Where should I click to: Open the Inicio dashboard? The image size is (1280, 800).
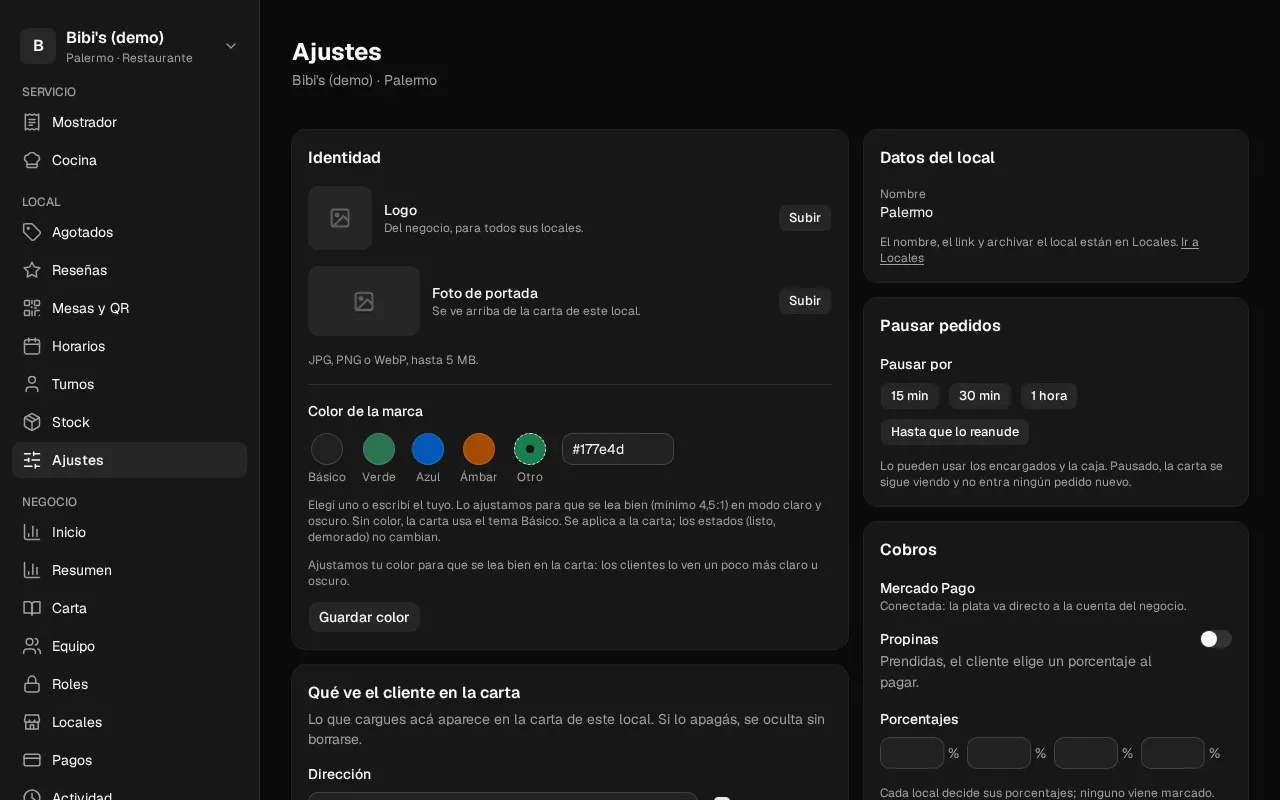(x=129, y=532)
